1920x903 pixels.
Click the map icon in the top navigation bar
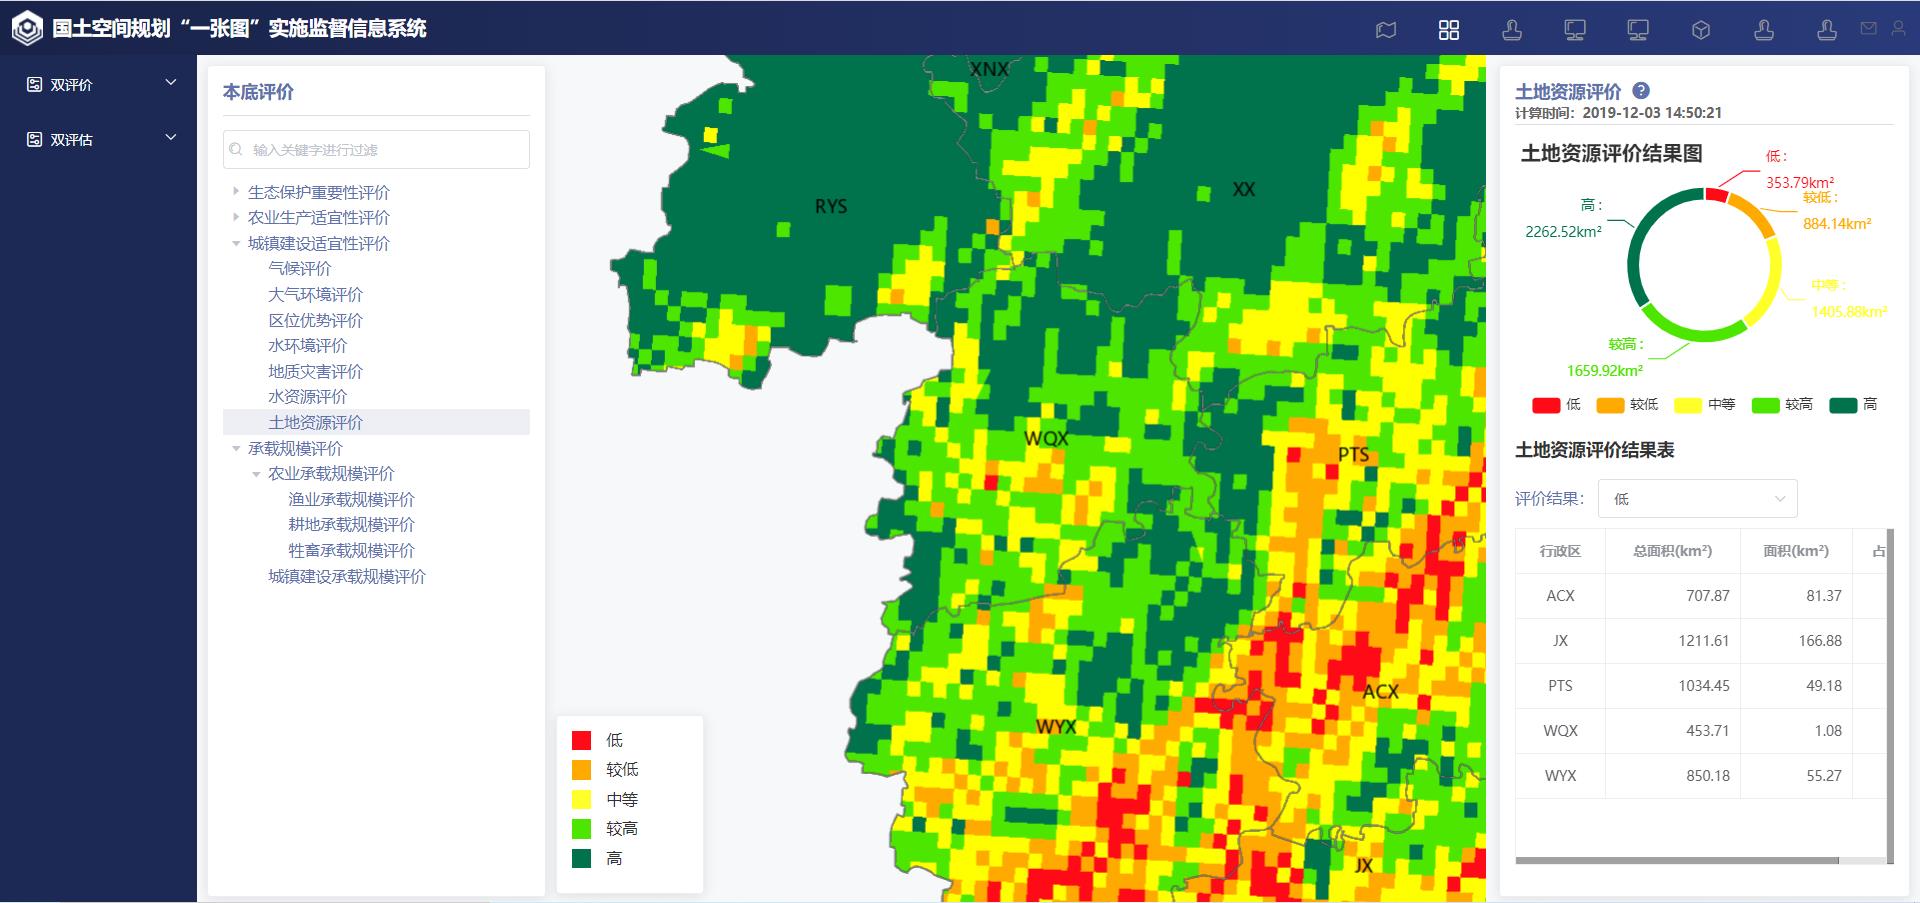point(1386,30)
